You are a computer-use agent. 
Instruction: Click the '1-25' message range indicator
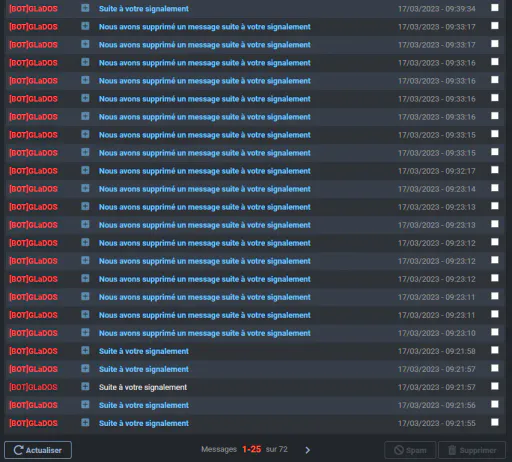pyautogui.click(x=252, y=449)
